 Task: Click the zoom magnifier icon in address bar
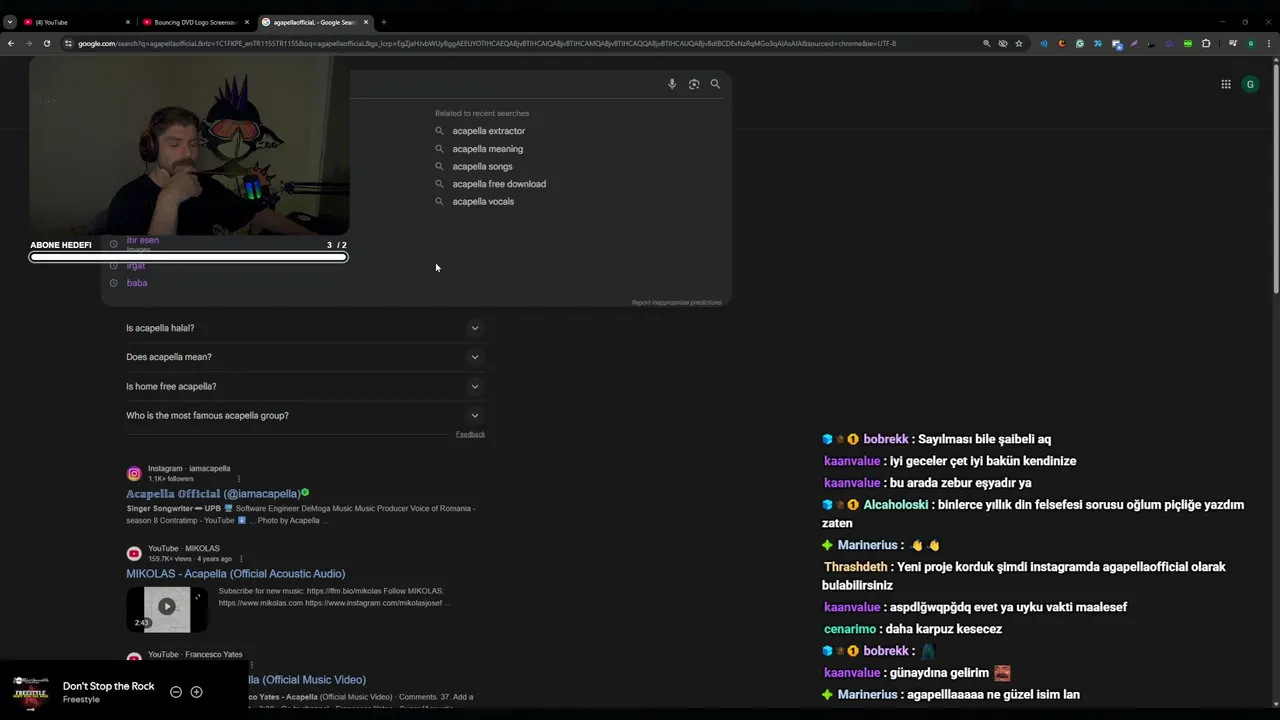coord(986,43)
